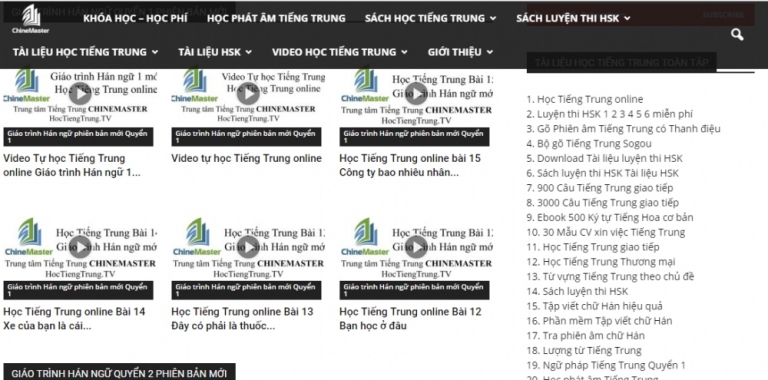The height and width of the screenshot is (380, 768).
Task: Play the Giáo trình Hán ngữ 1 video
Action: (x=80, y=94)
